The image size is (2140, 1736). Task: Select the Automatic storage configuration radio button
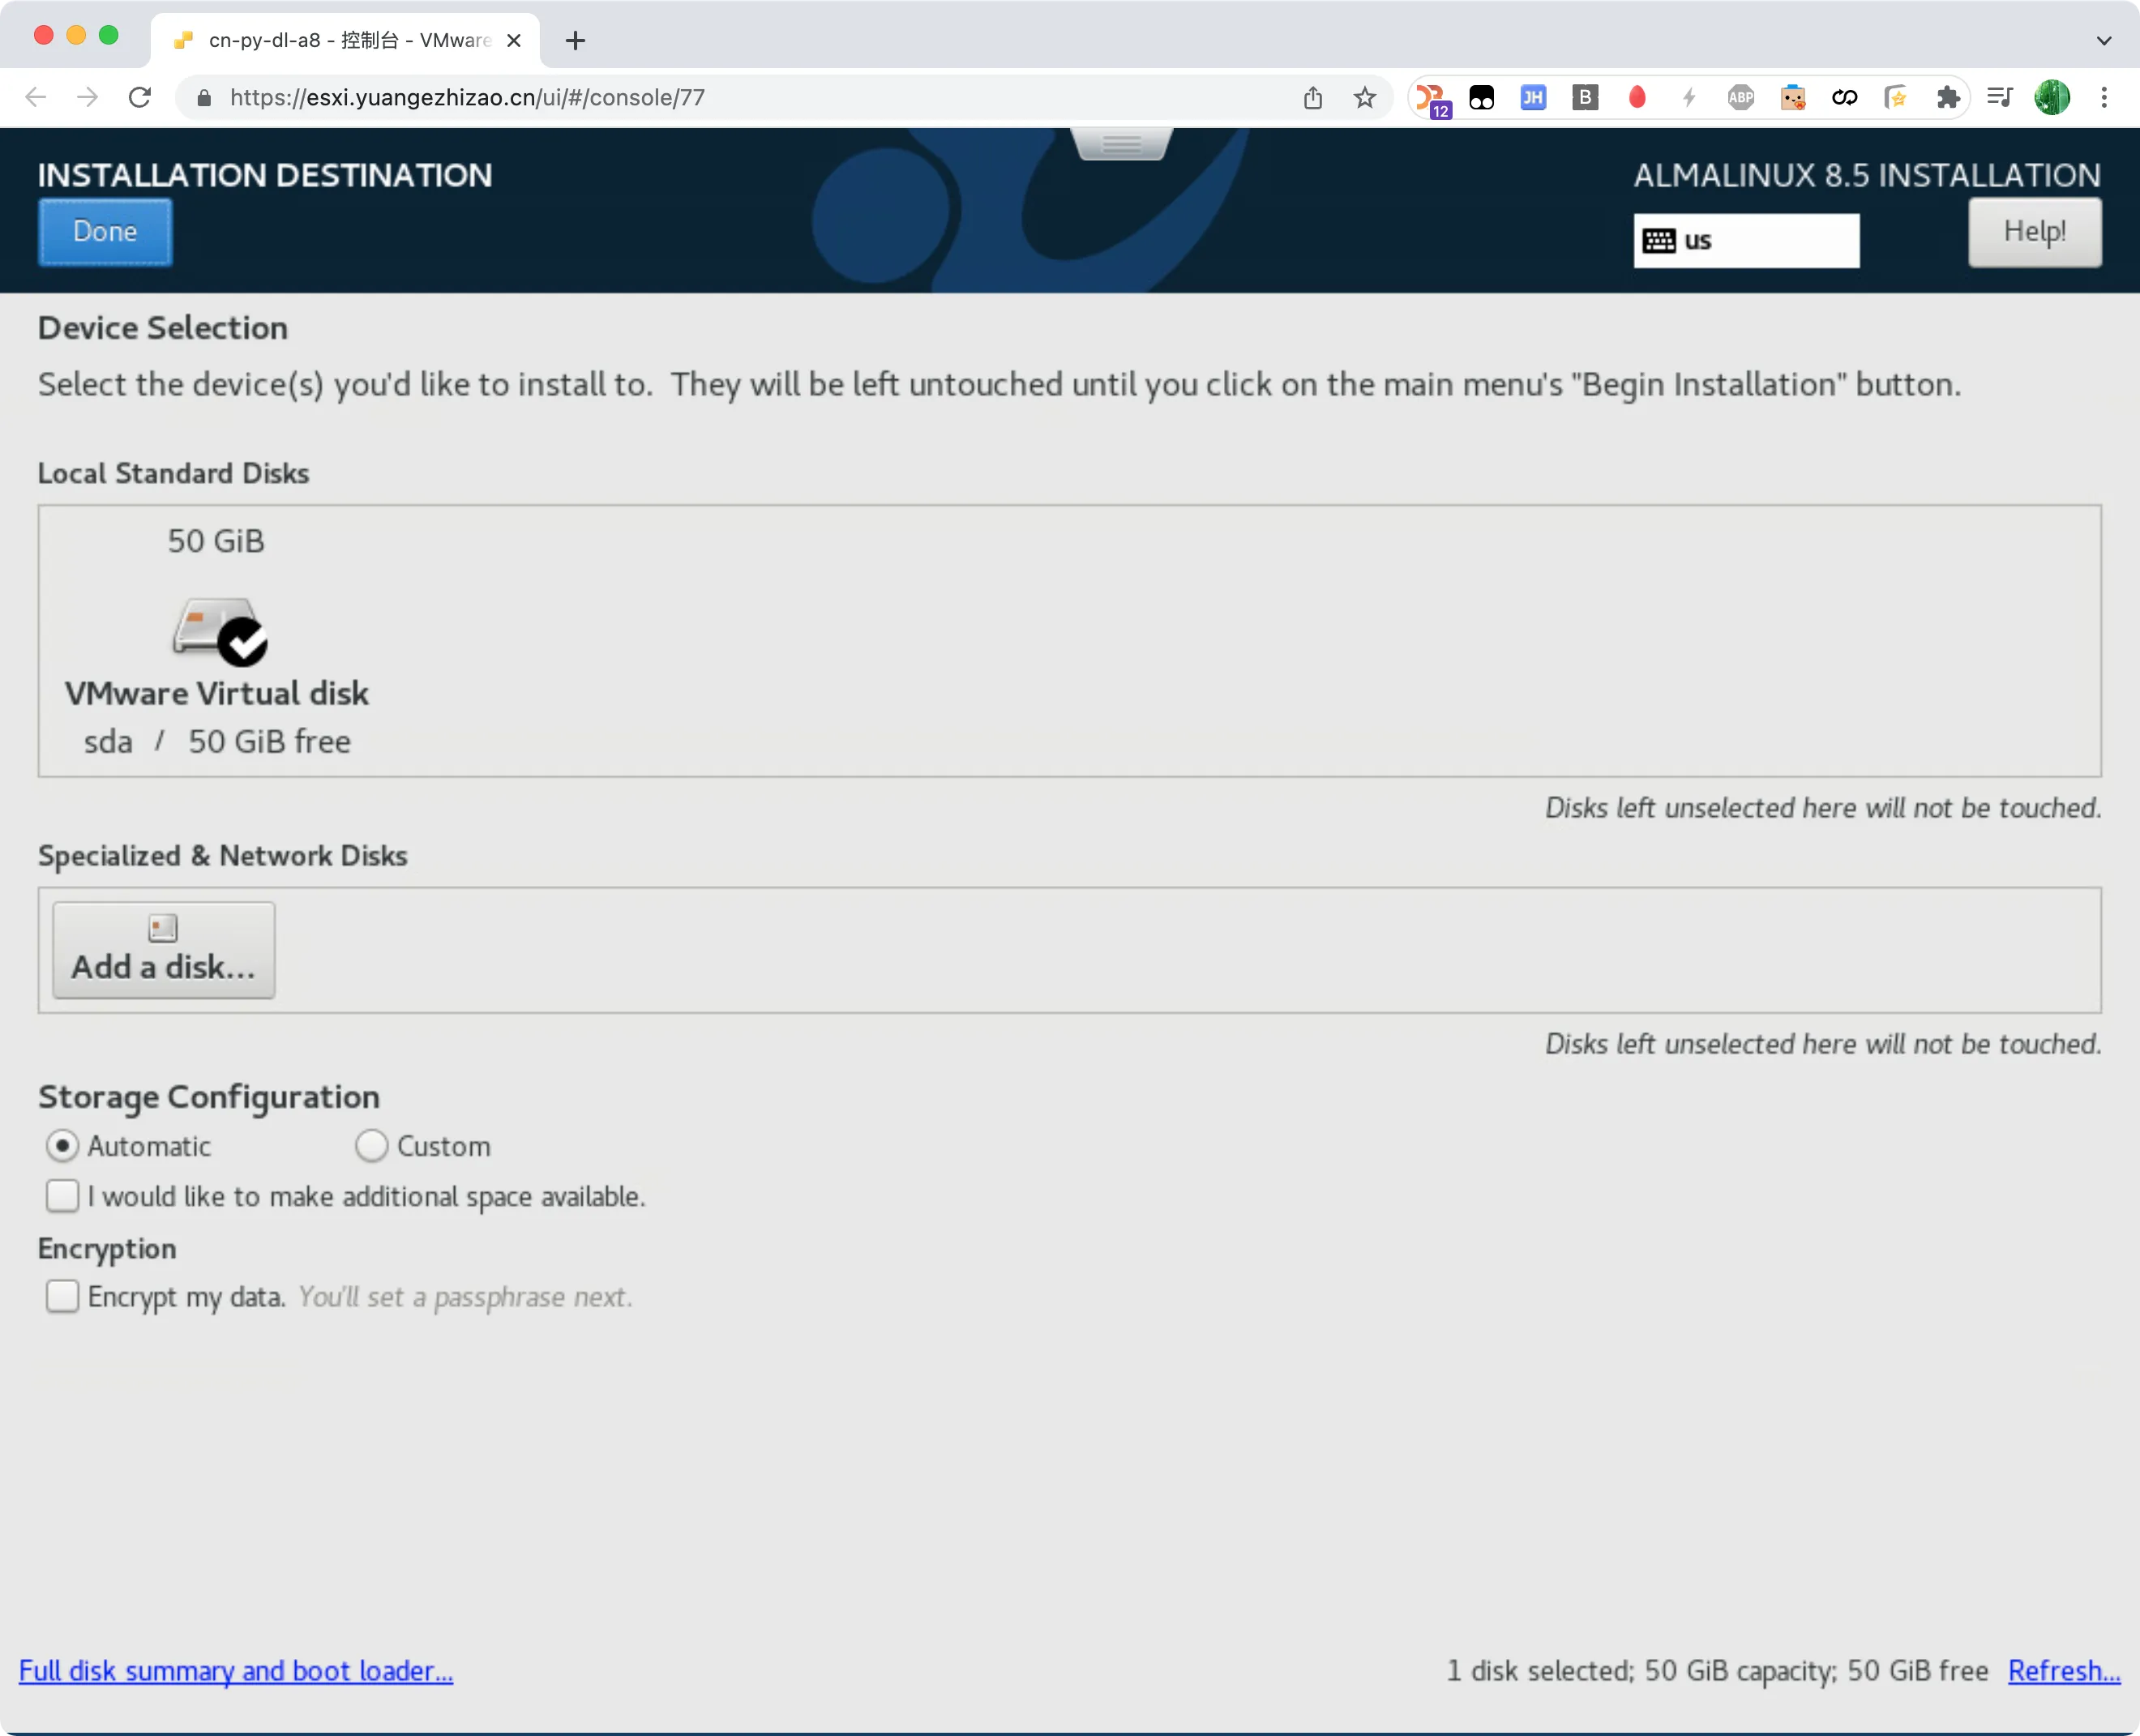point(62,1146)
